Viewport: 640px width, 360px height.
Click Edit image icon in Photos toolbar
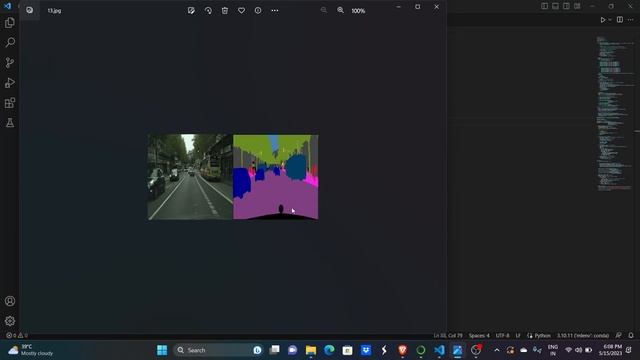pos(191,11)
